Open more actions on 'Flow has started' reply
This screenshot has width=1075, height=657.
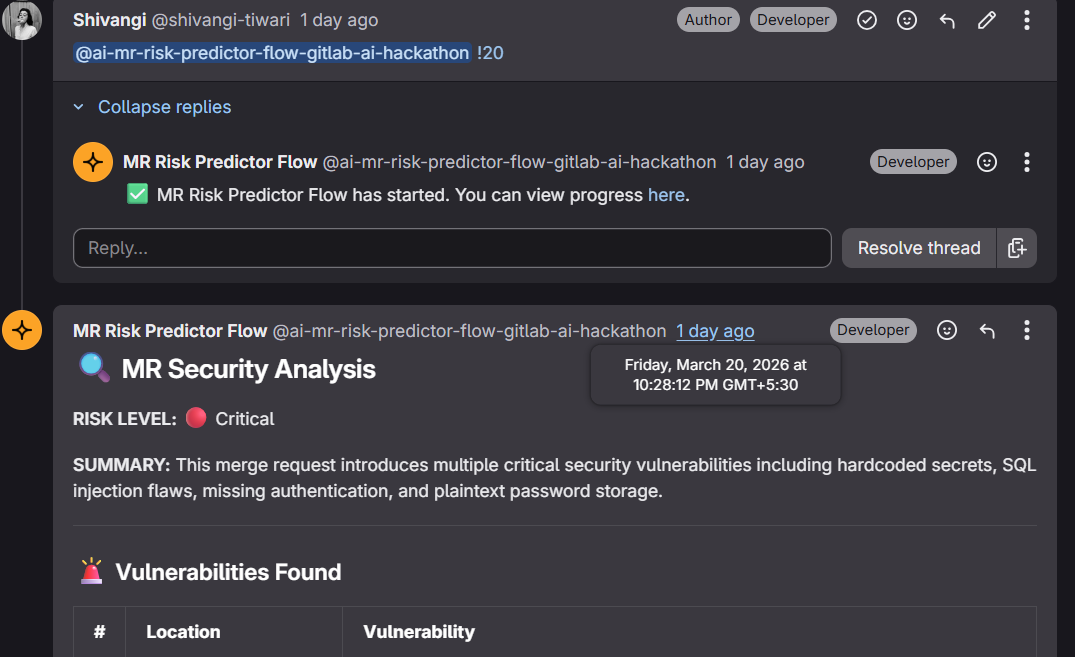pos(1027,162)
